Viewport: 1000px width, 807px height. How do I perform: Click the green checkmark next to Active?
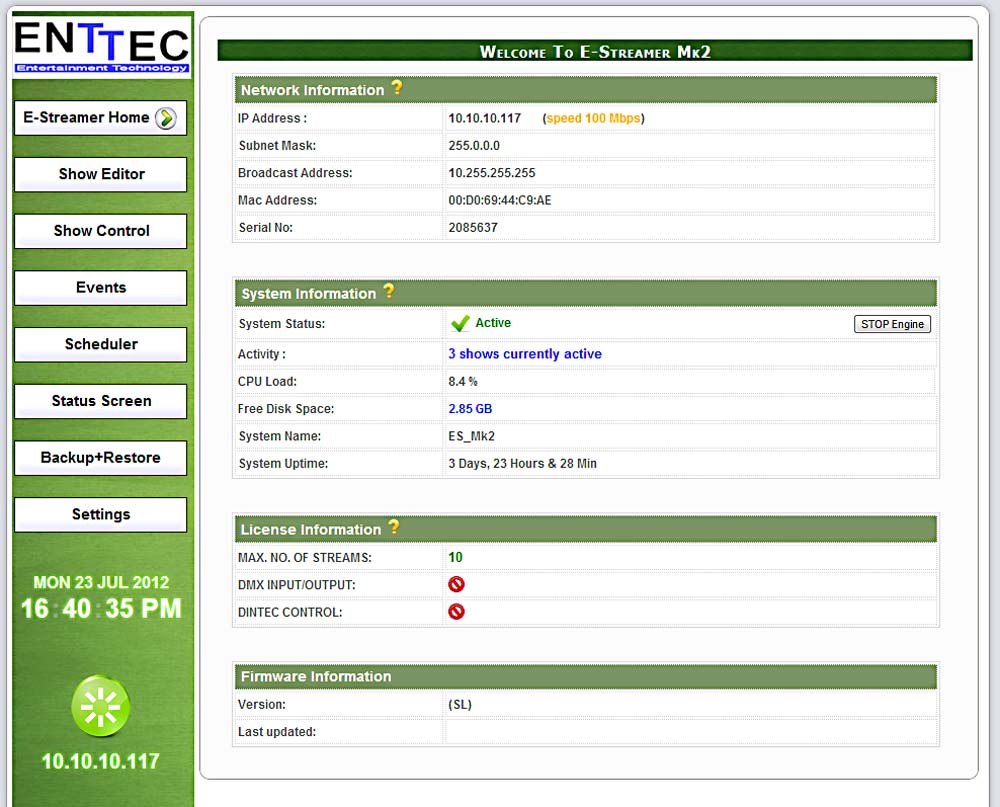coord(460,323)
